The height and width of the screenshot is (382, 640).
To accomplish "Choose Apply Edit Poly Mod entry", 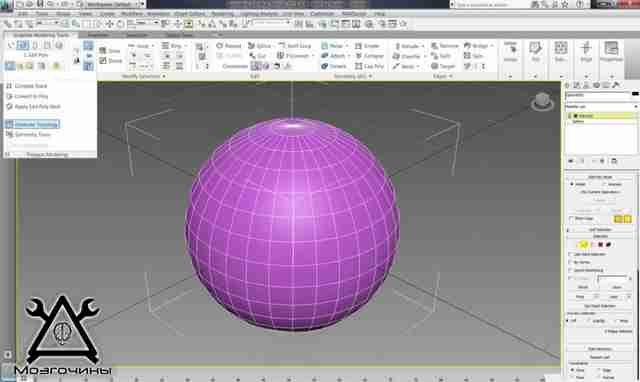I will coord(33,107).
